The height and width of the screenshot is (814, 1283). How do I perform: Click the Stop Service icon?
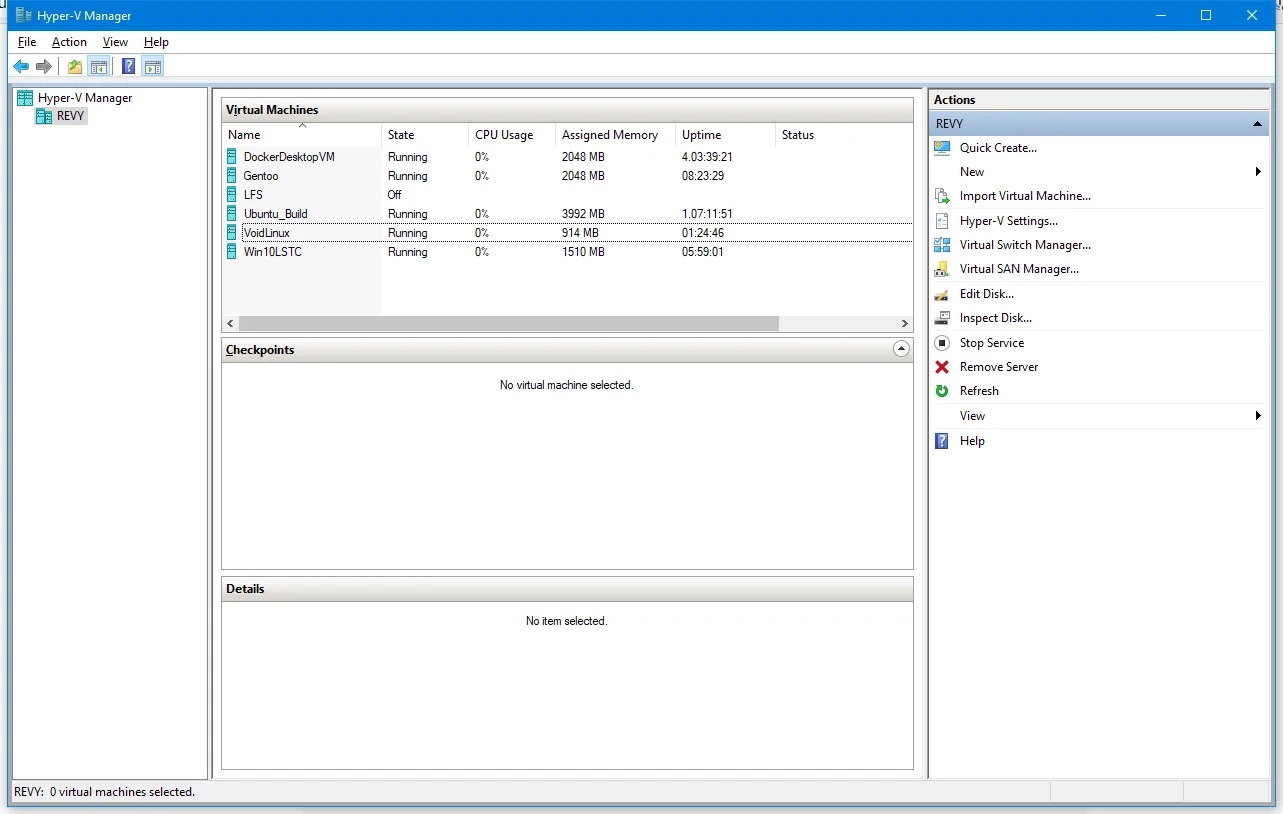(942, 343)
